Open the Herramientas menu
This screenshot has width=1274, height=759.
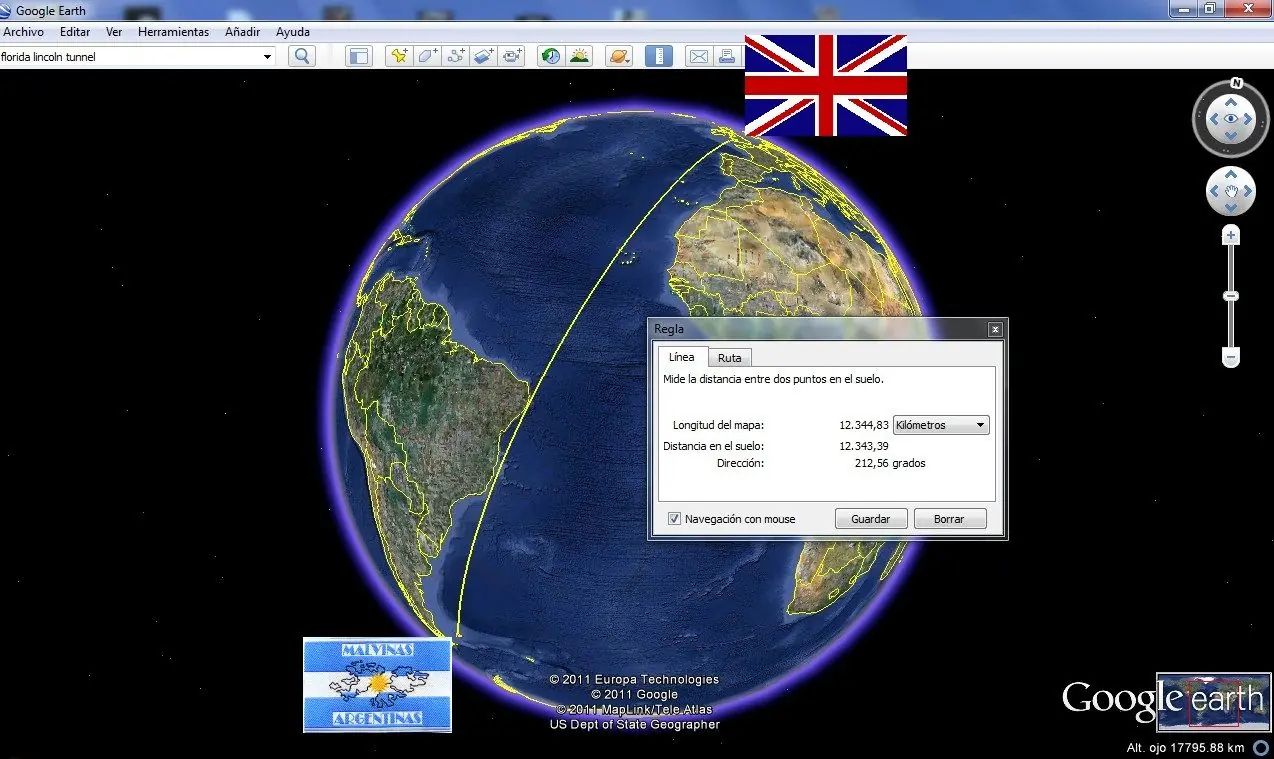click(x=173, y=32)
